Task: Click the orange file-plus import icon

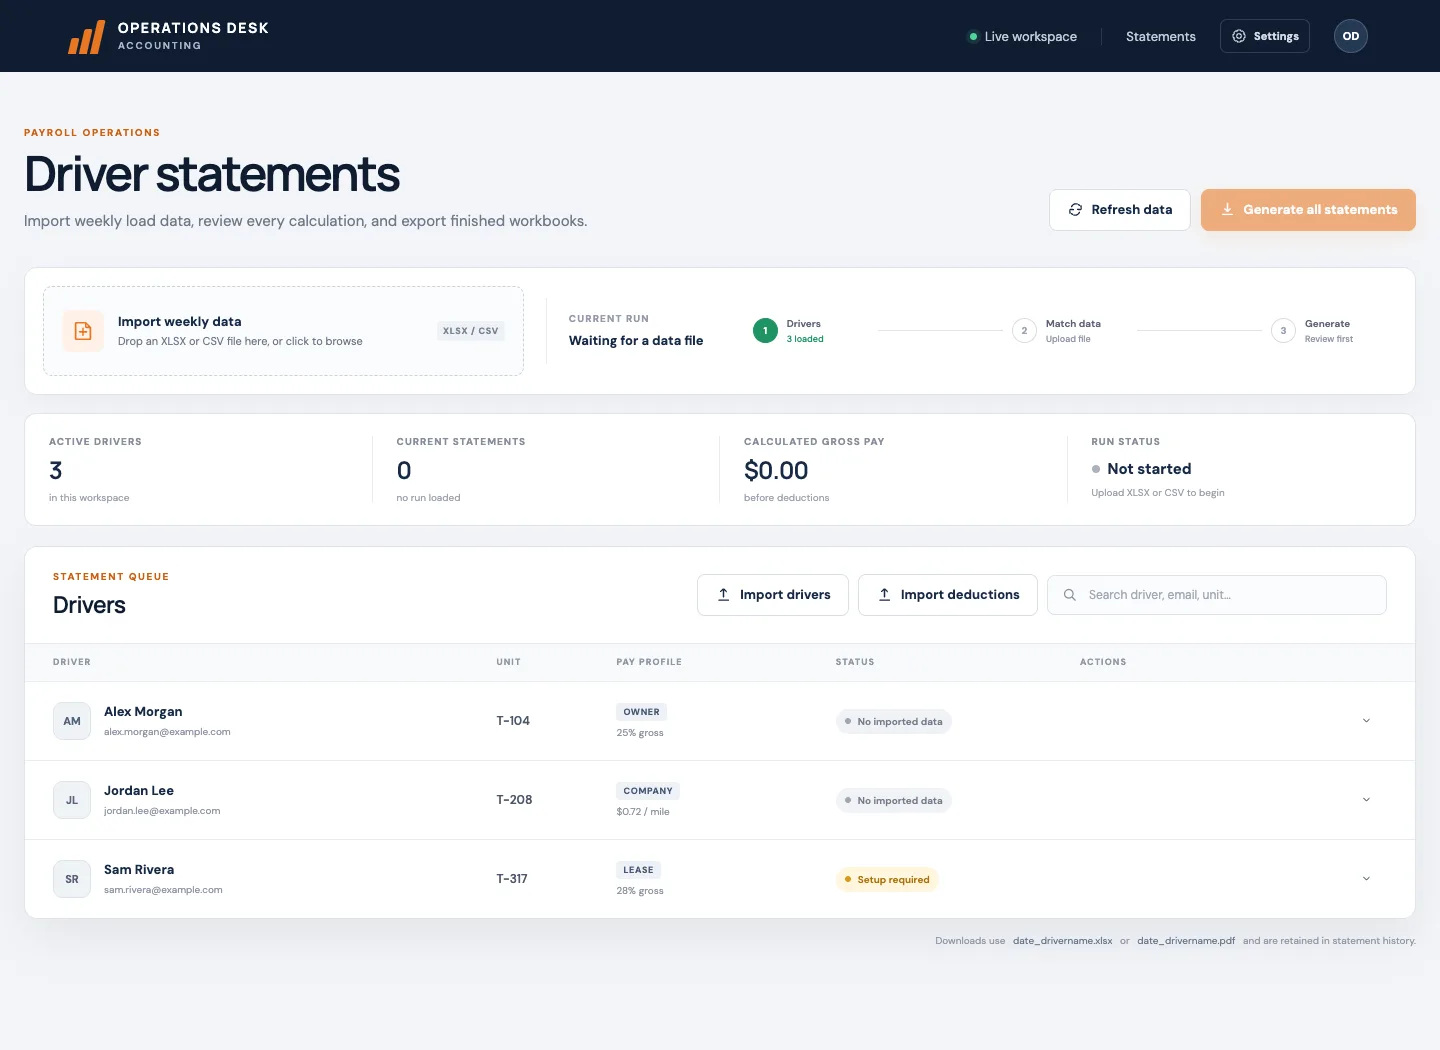Action: 83,331
